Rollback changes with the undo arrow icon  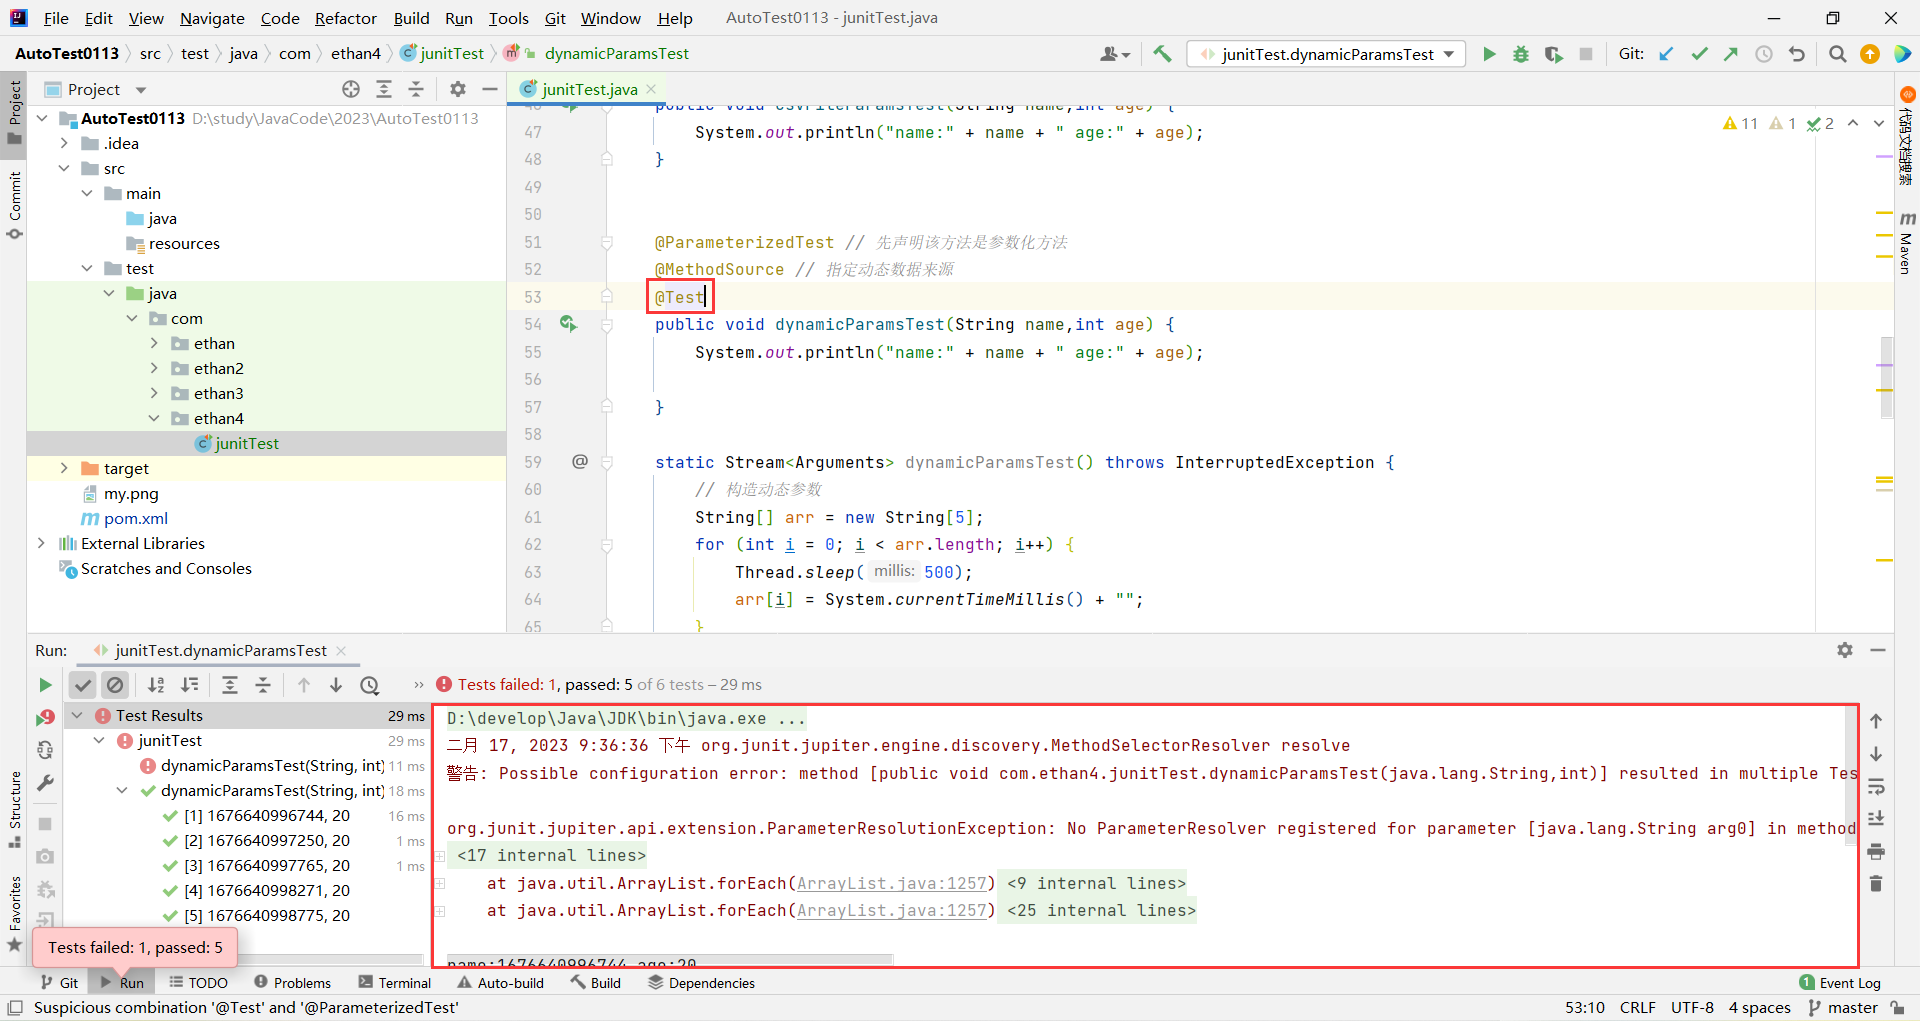click(1797, 54)
